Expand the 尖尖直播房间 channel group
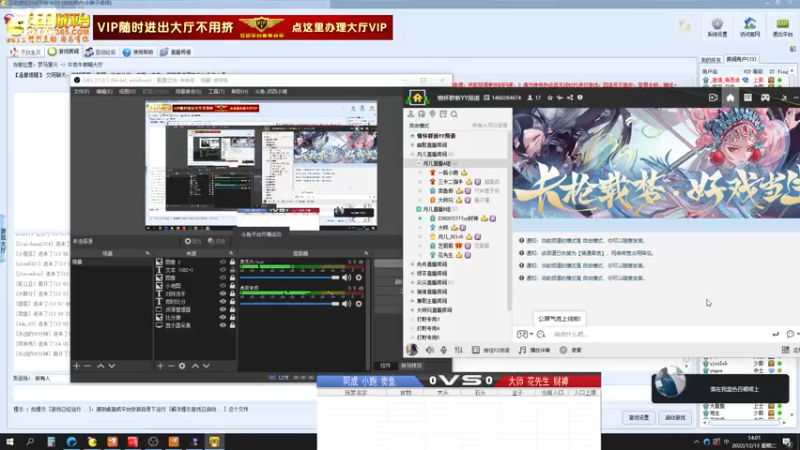Screen dimensions: 800x450 click(413, 283)
